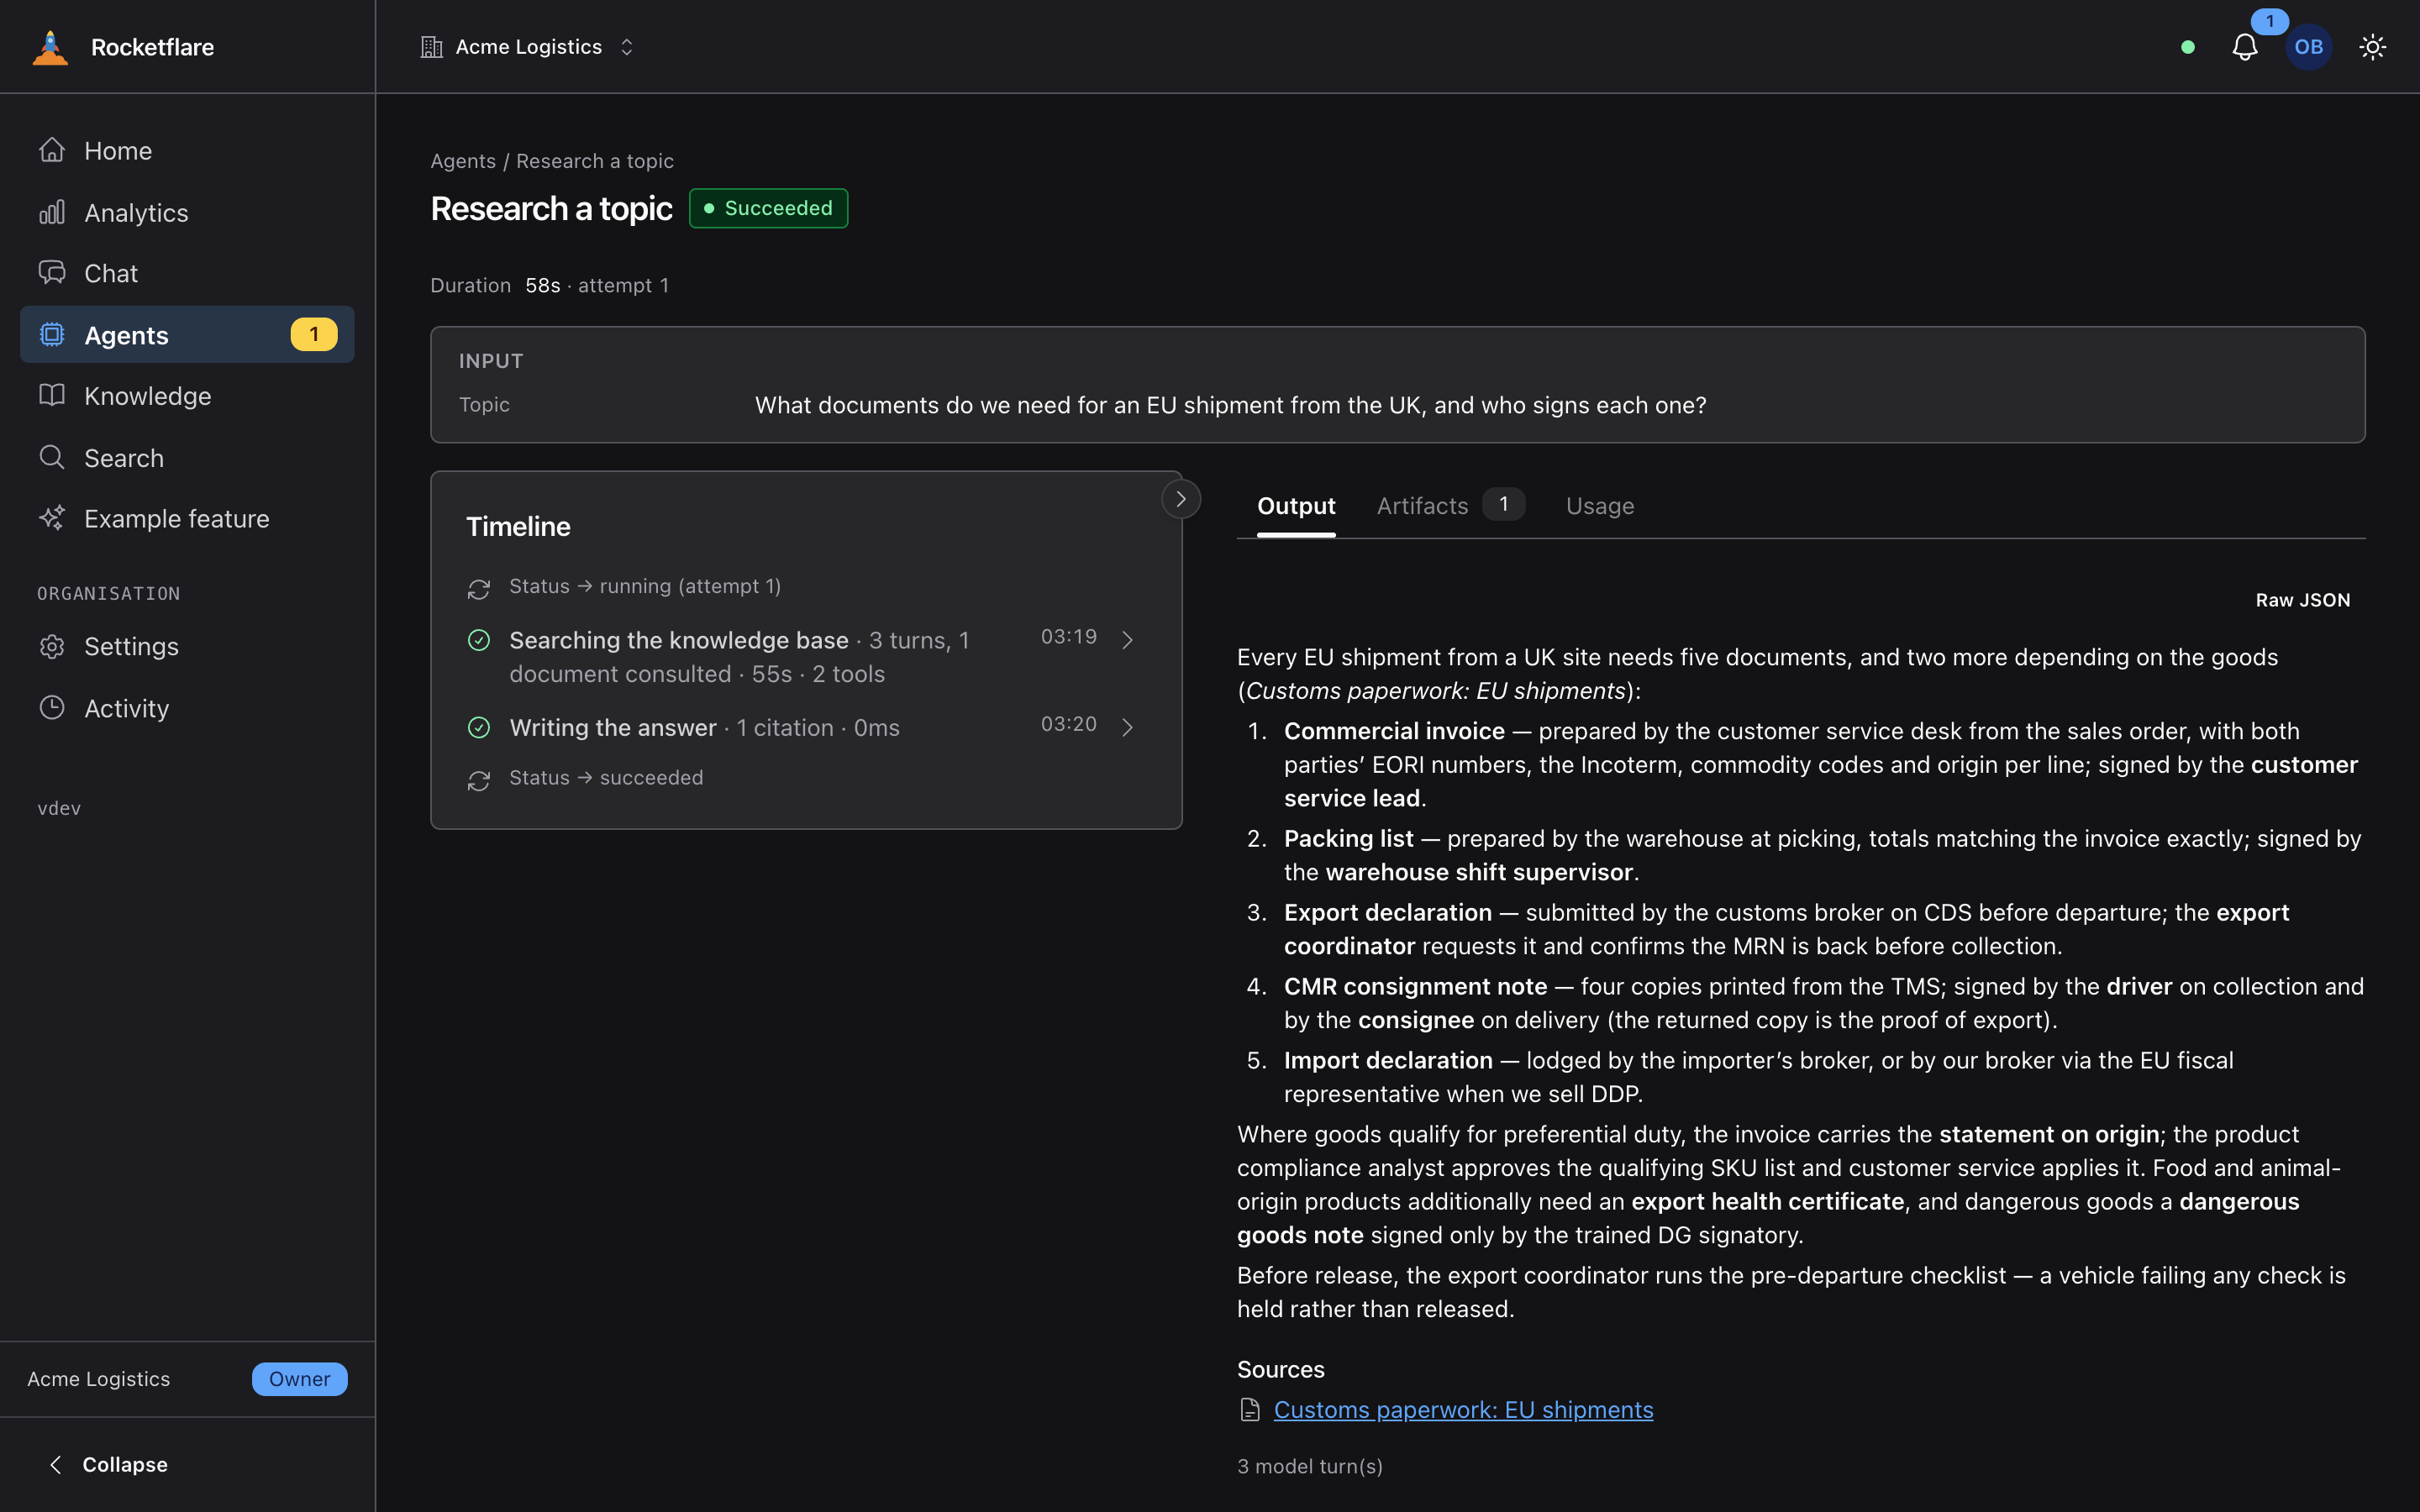
Task: Go to the Search page
Action: click(x=187, y=457)
